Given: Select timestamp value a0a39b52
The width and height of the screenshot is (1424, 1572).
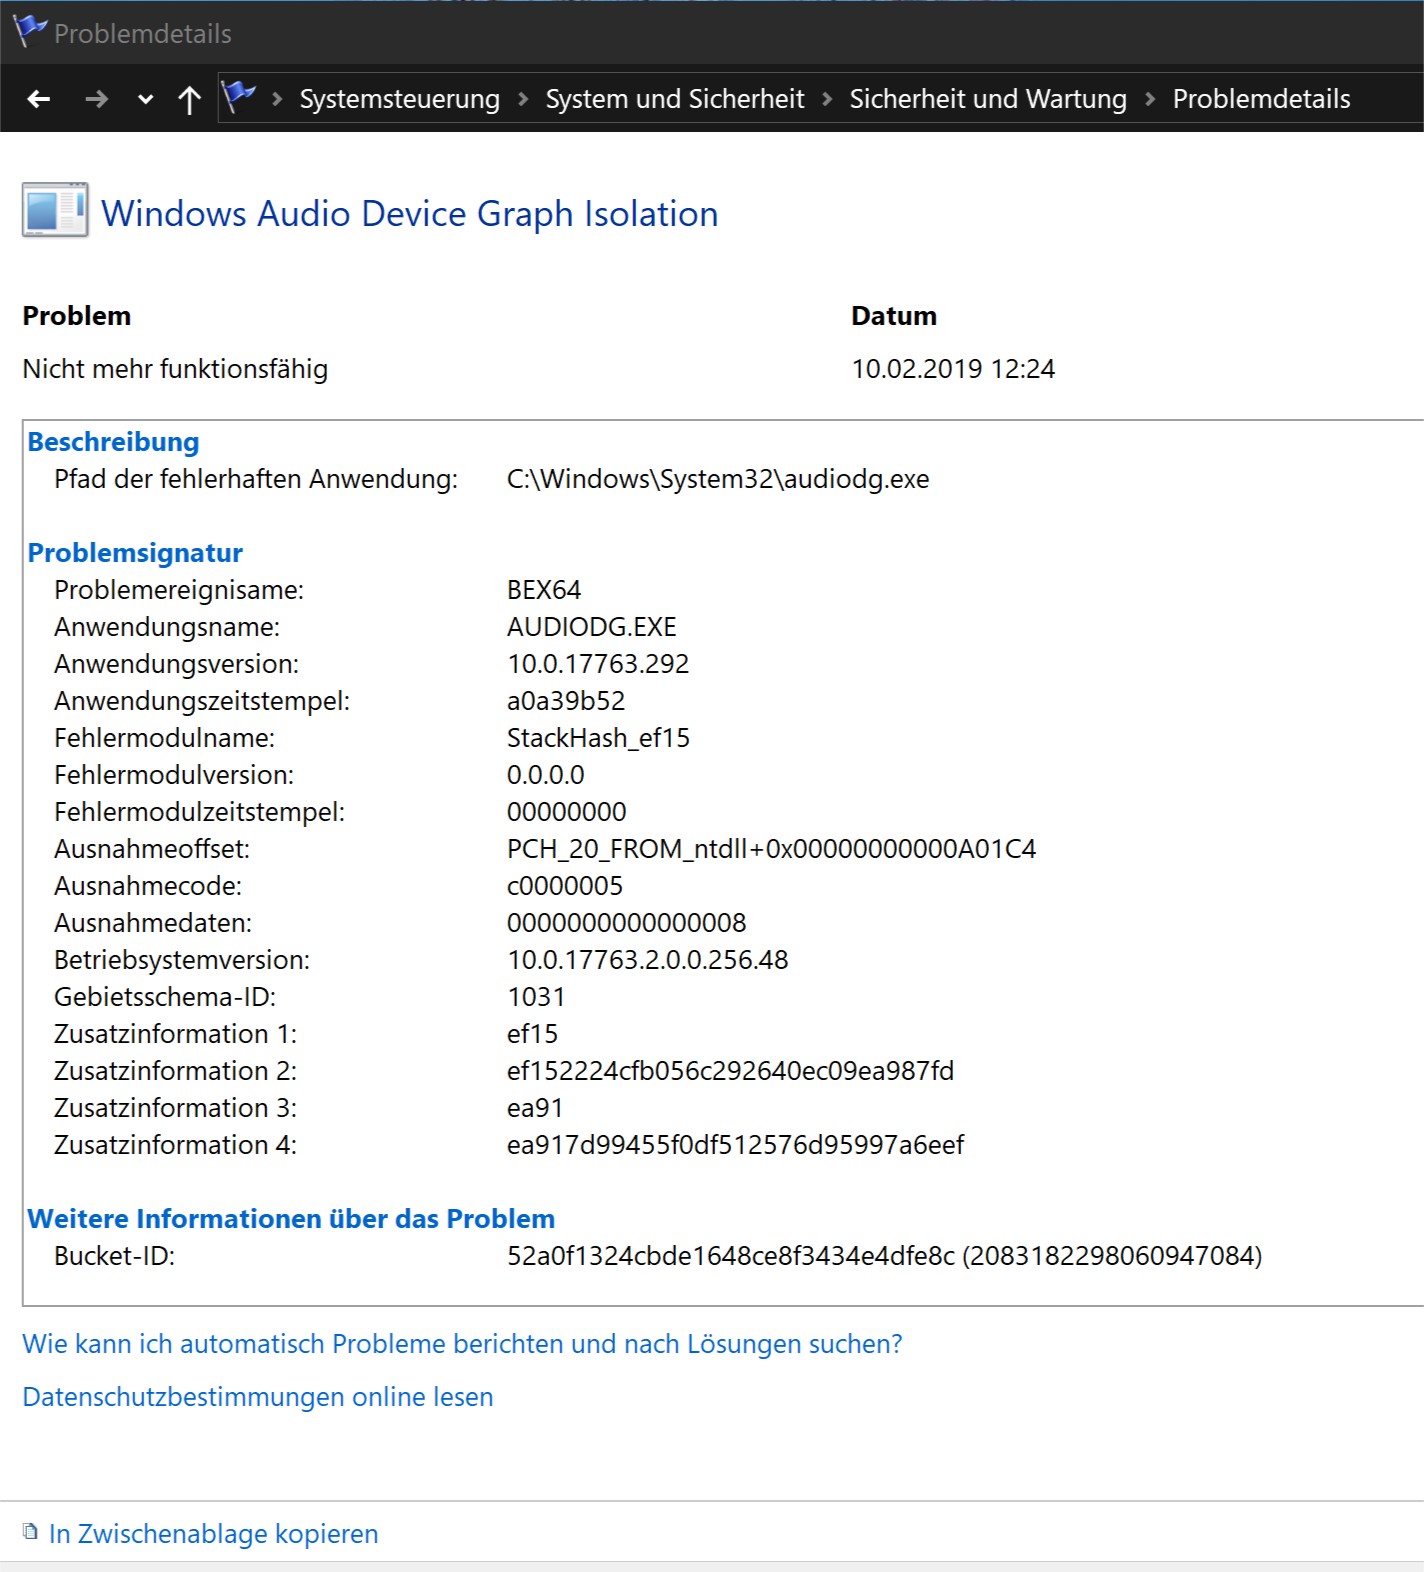Looking at the screenshot, I should tap(566, 701).
